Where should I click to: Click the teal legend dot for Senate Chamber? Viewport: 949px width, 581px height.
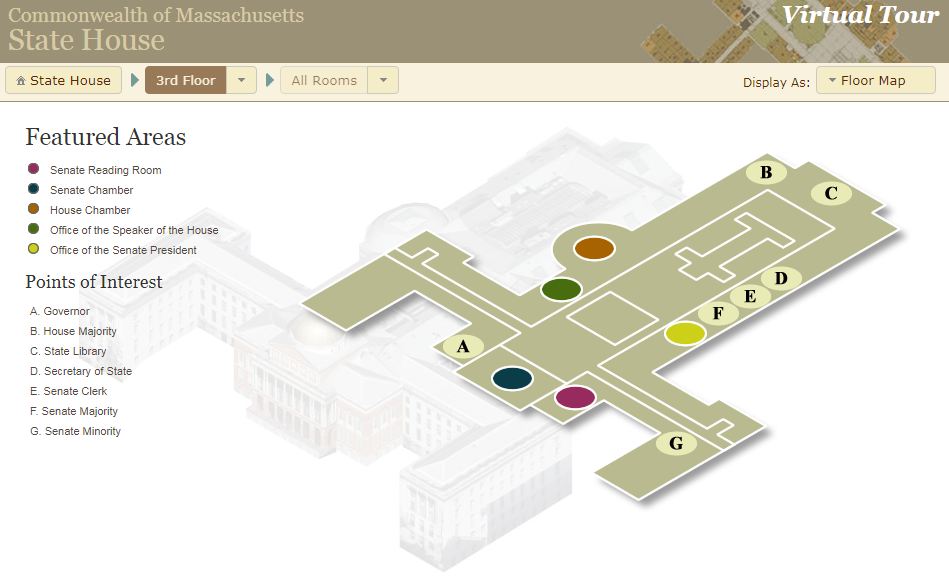(33, 189)
